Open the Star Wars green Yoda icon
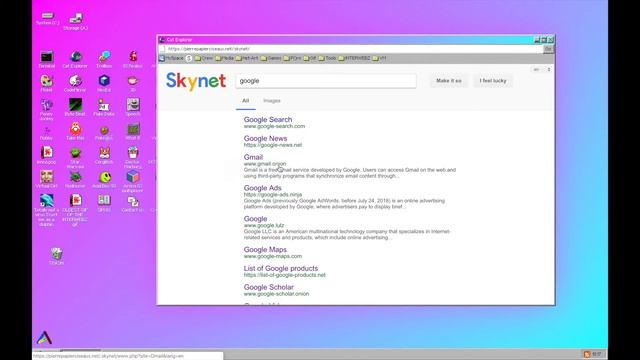The height and width of the screenshot is (360, 640). pos(75,158)
